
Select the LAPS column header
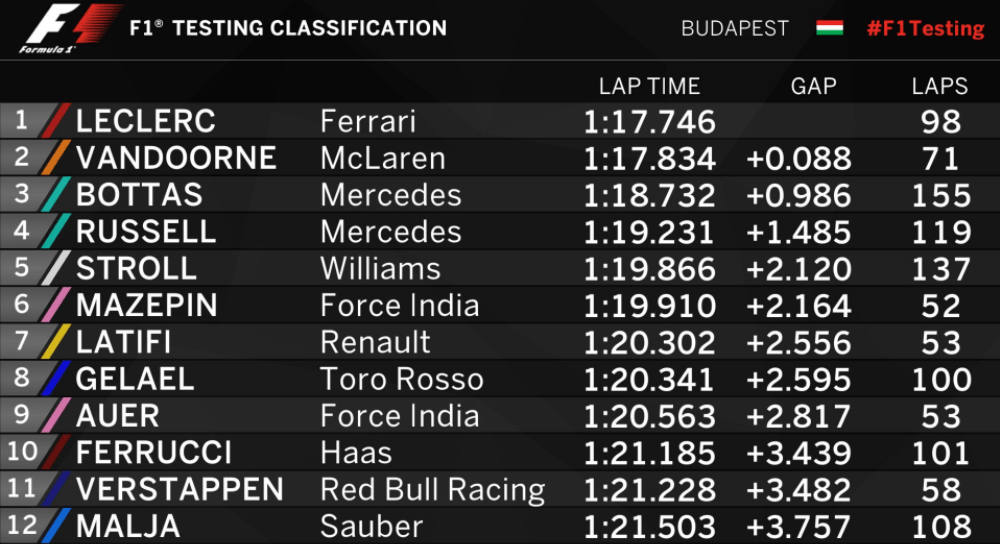[939, 86]
